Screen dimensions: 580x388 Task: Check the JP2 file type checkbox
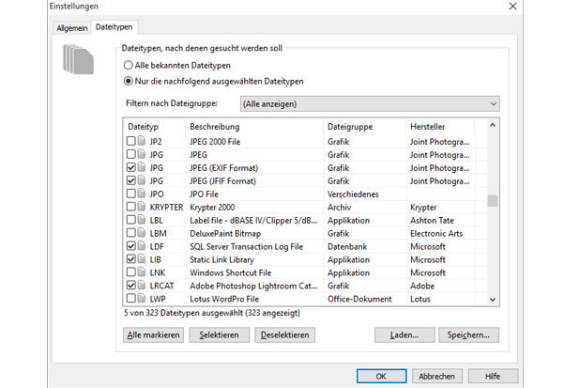pos(131,141)
